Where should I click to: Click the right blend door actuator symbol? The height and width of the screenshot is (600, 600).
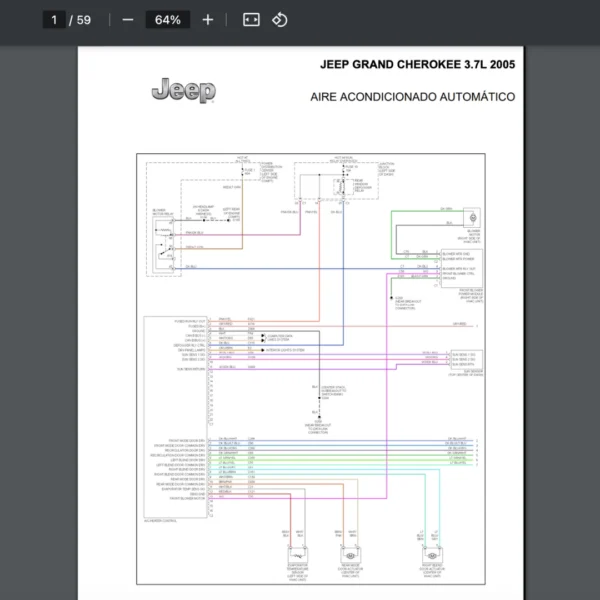(x=432, y=556)
